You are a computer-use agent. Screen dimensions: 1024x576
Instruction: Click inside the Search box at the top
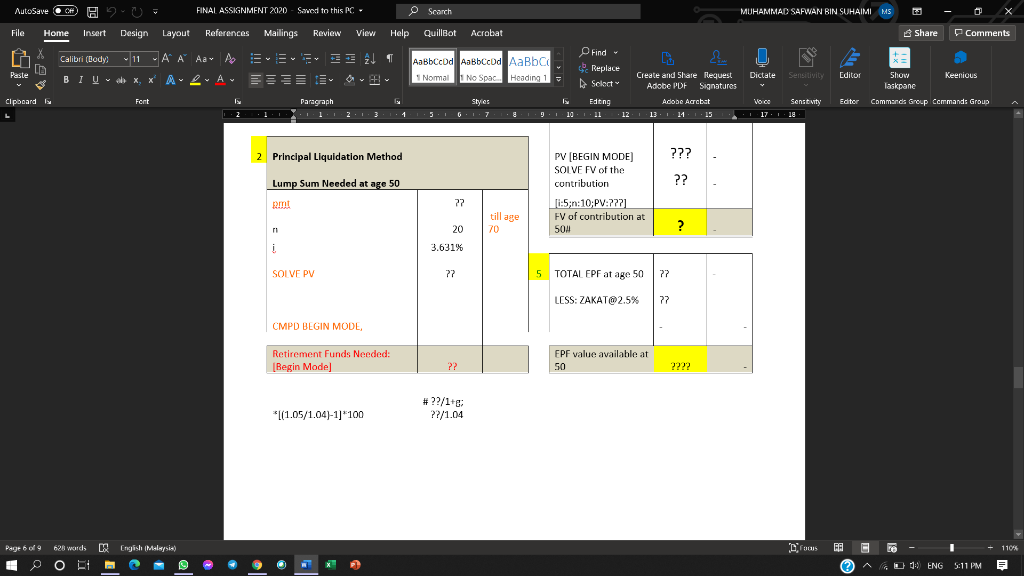tap(520, 11)
